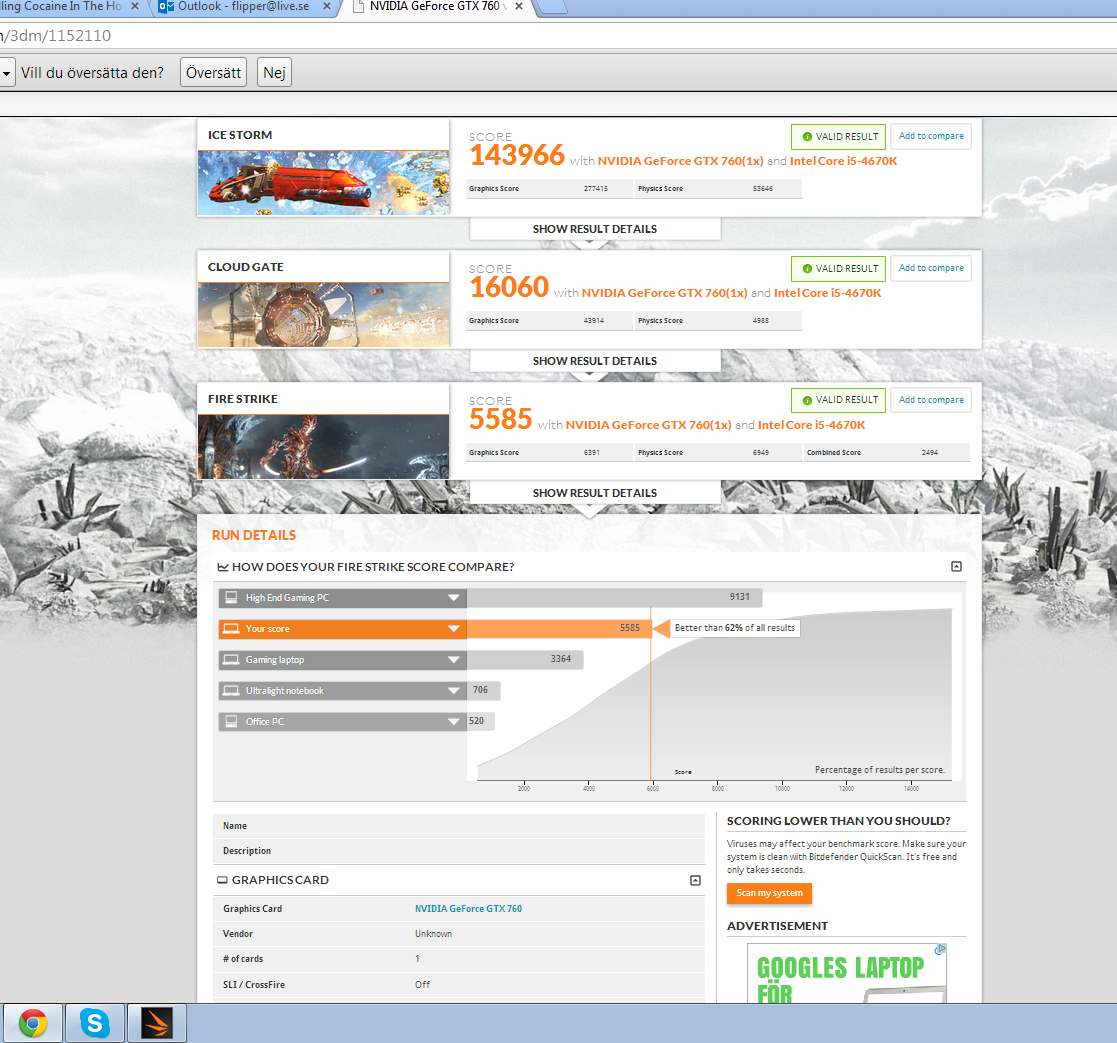Image resolution: width=1117 pixels, height=1043 pixels.
Task: Click the Fire Strike score 5585
Action: click(500, 419)
